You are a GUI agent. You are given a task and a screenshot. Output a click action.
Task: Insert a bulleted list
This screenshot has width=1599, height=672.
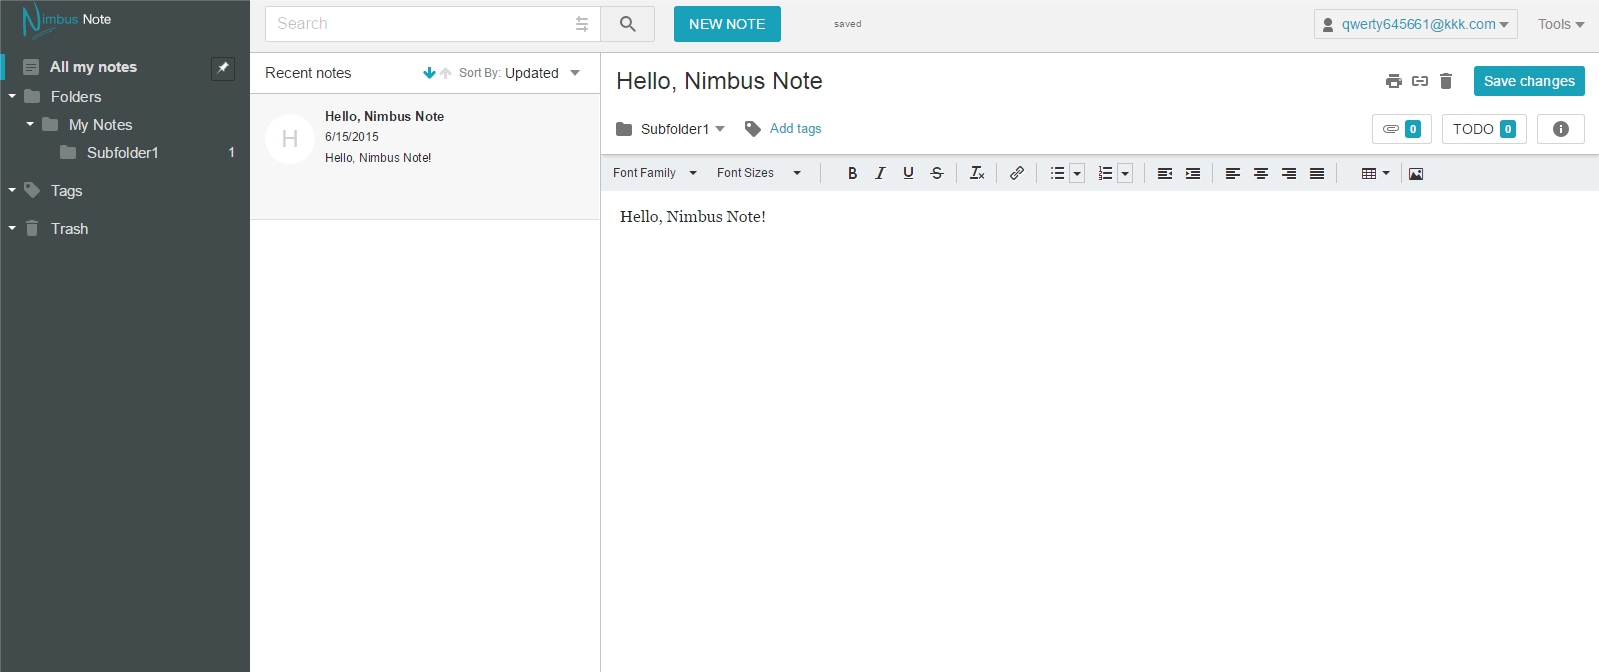coord(1057,173)
